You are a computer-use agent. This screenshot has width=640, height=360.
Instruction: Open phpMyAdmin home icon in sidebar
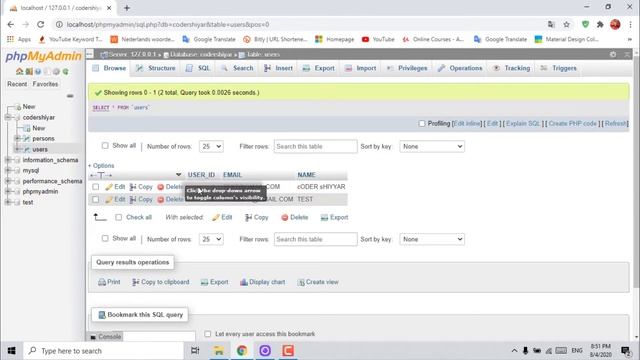coord(19,71)
